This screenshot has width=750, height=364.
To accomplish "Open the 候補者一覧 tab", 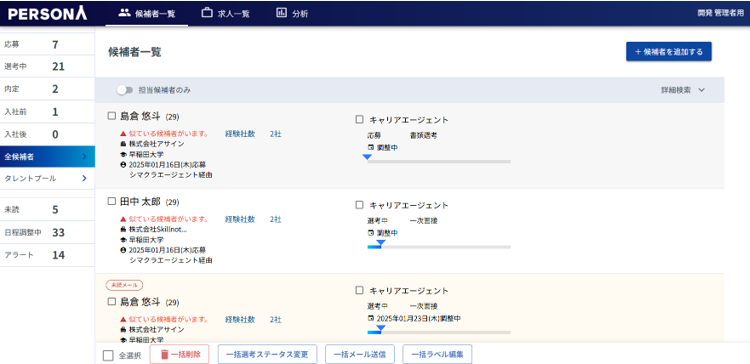I will [x=147, y=13].
